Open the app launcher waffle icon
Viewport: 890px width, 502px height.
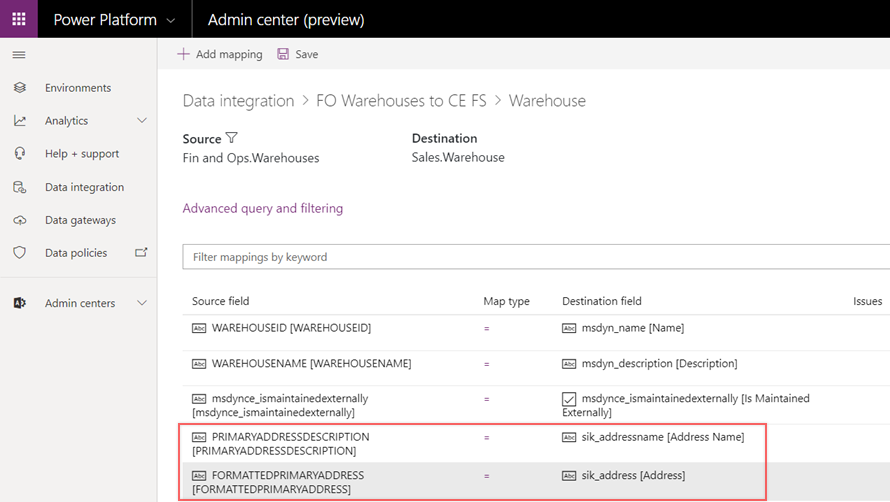18,19
